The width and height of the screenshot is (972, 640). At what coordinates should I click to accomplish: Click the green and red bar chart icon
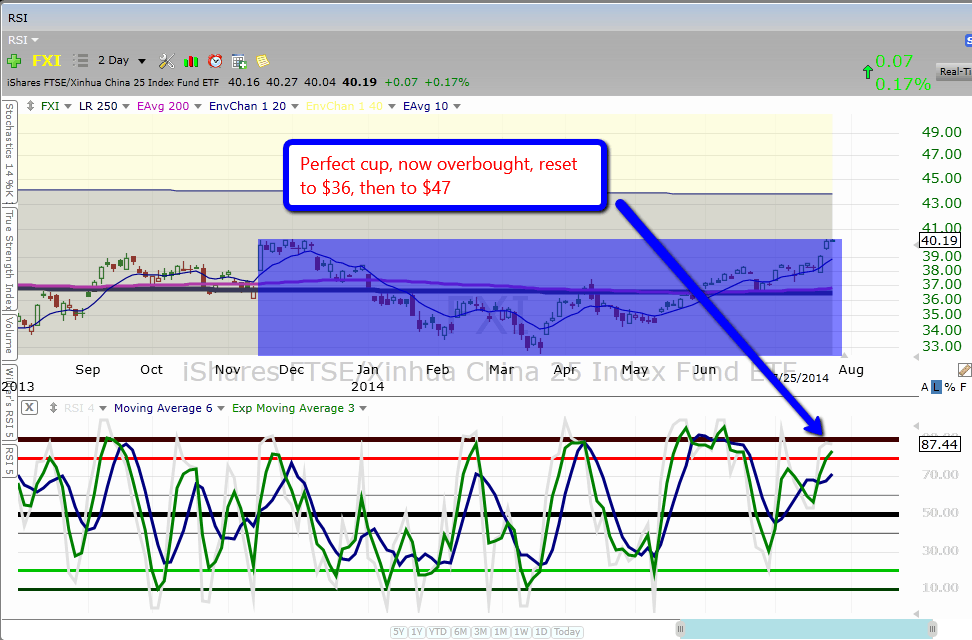click(191, 61)
